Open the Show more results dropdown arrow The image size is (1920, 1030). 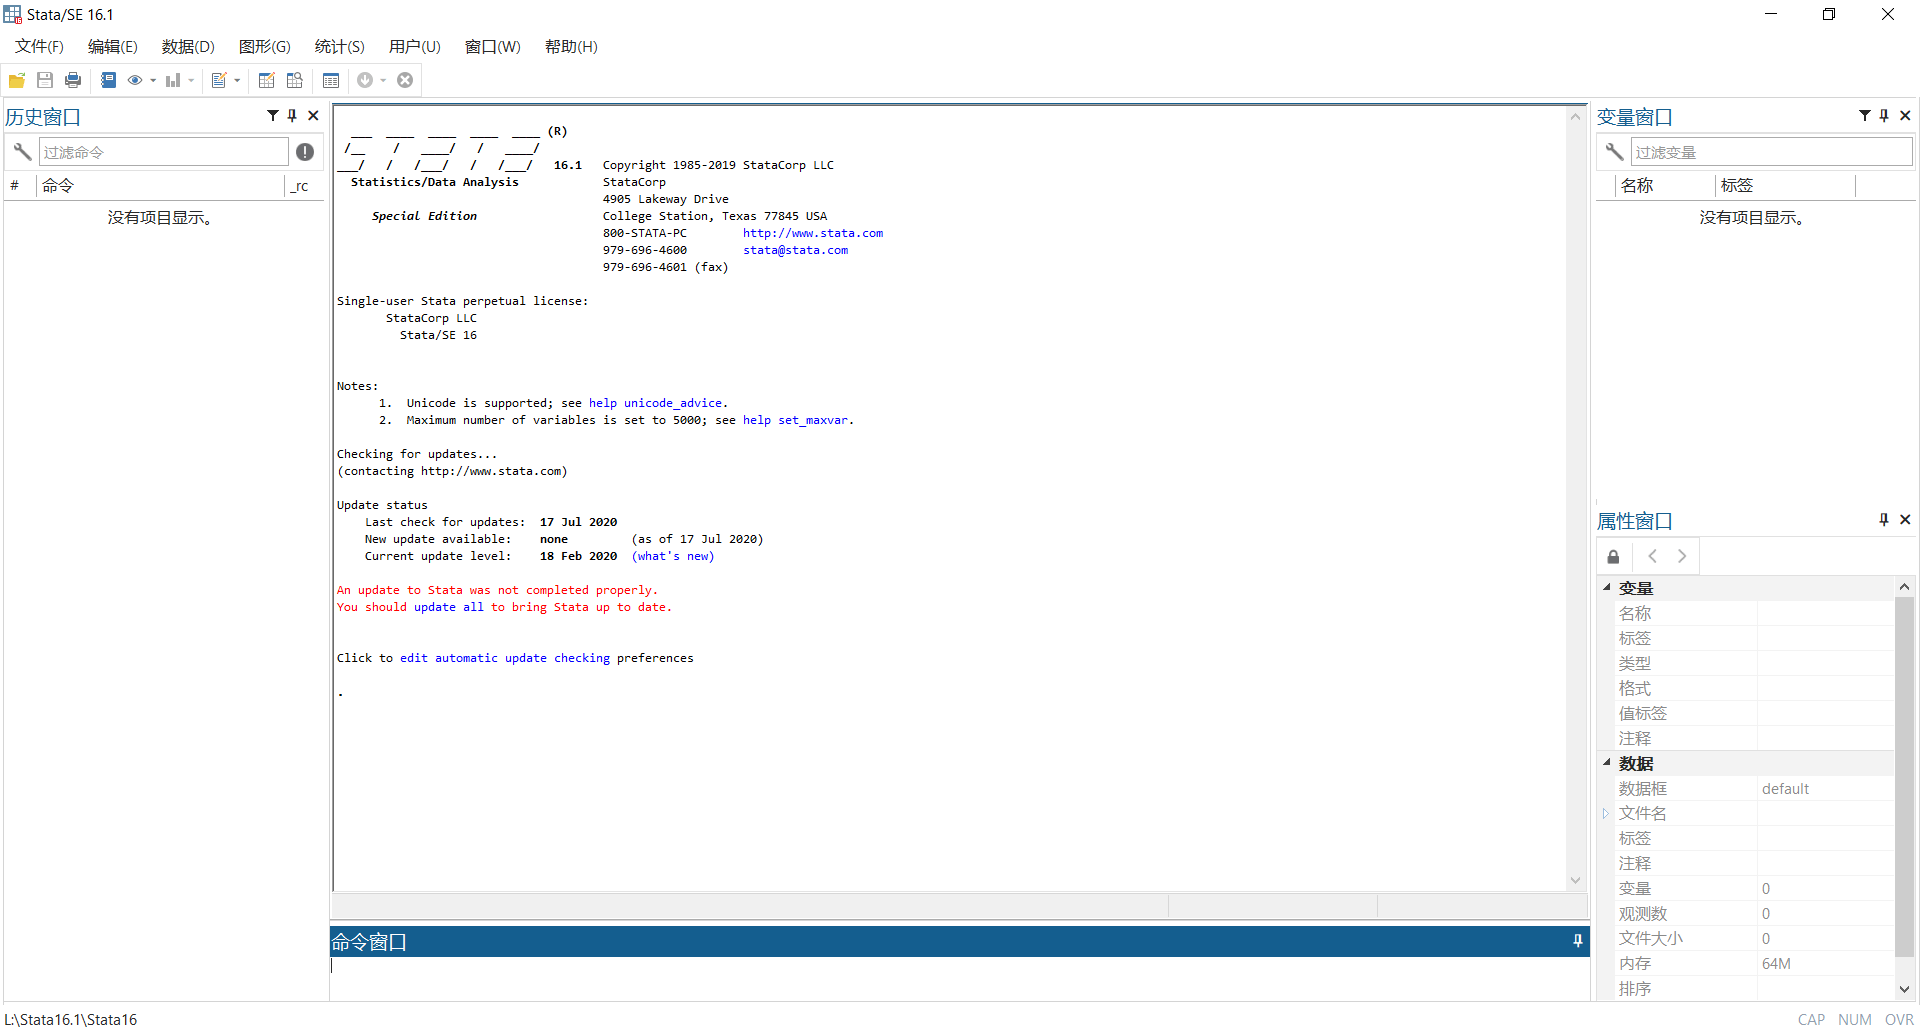tap(383, 81)
